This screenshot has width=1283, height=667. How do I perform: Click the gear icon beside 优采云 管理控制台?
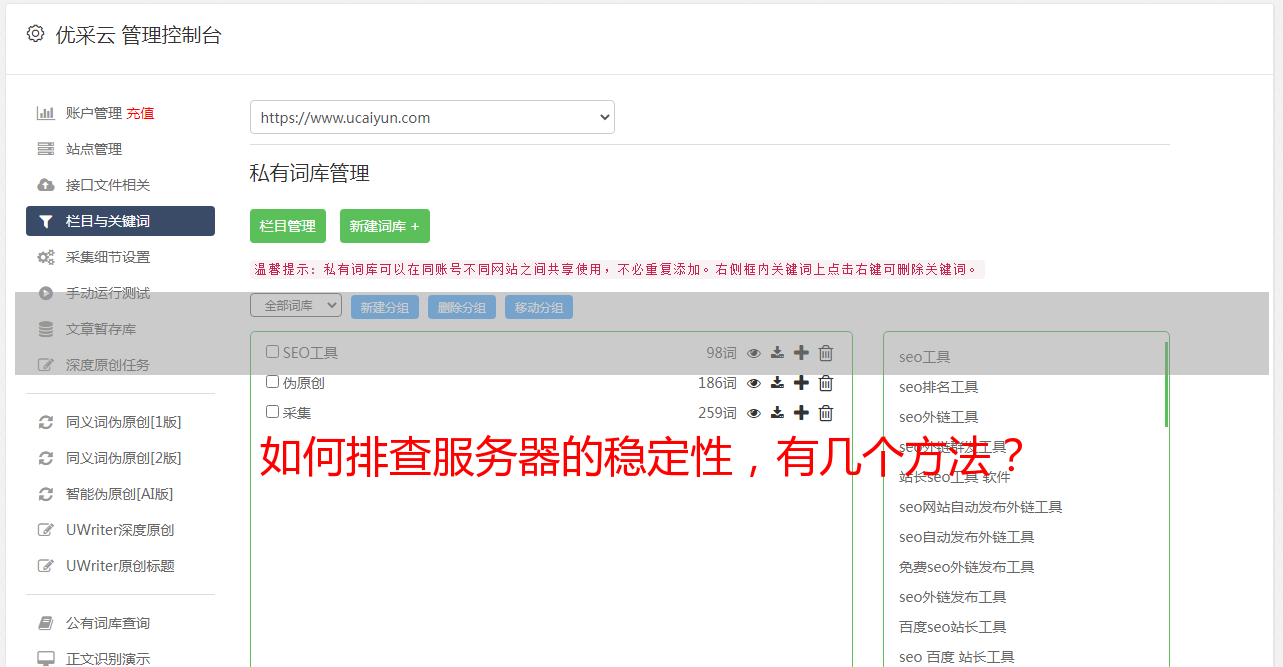tap(36, 34)
